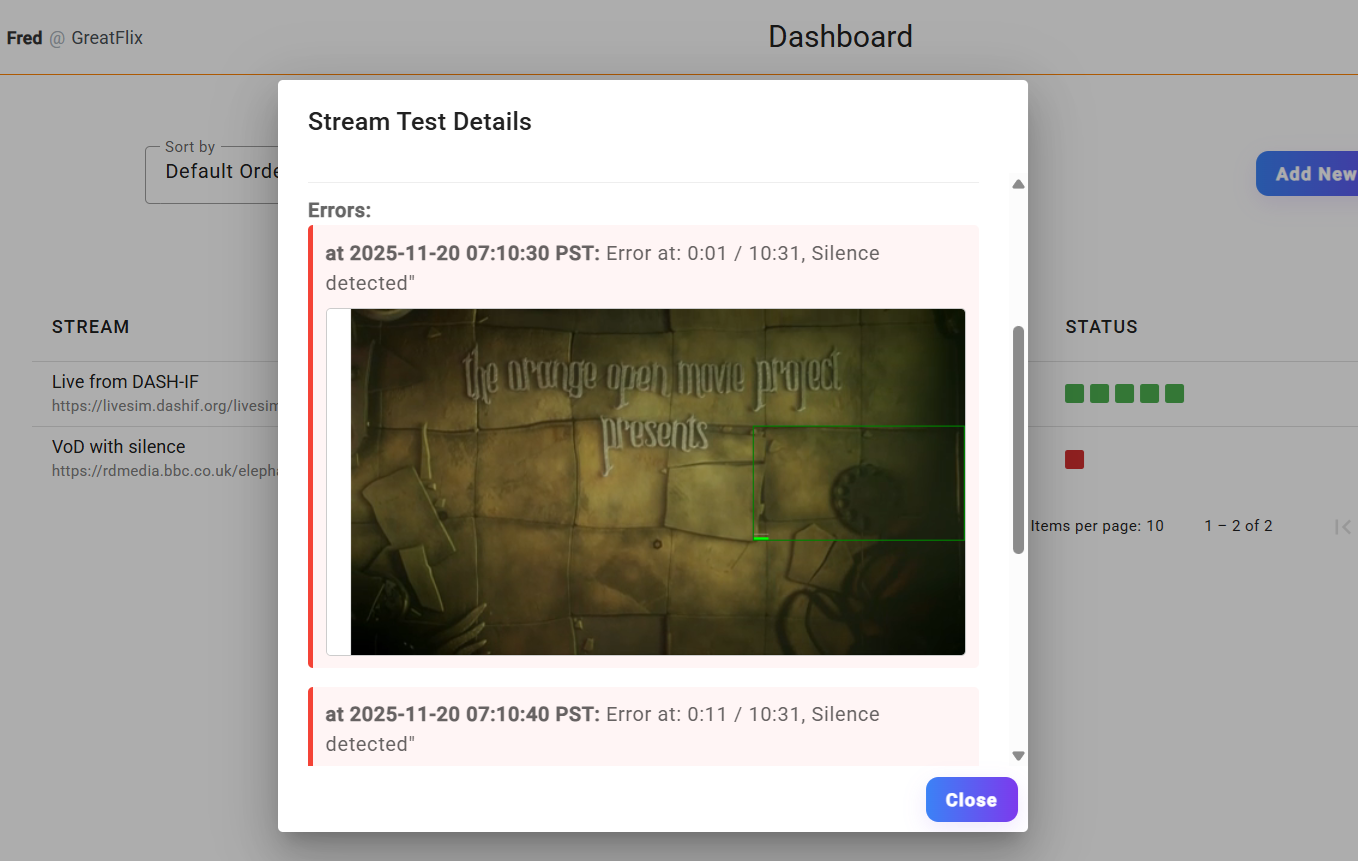Close the Stream Test Details dialog
Image resolution: width=1358 pixels, height=861 pixels.
coord(971,799)
